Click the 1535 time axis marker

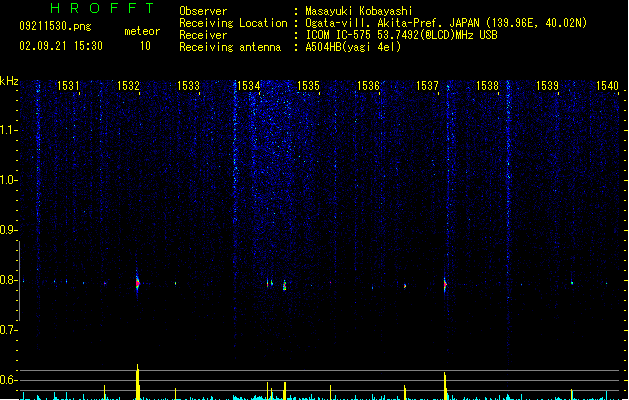pos(308,85)
